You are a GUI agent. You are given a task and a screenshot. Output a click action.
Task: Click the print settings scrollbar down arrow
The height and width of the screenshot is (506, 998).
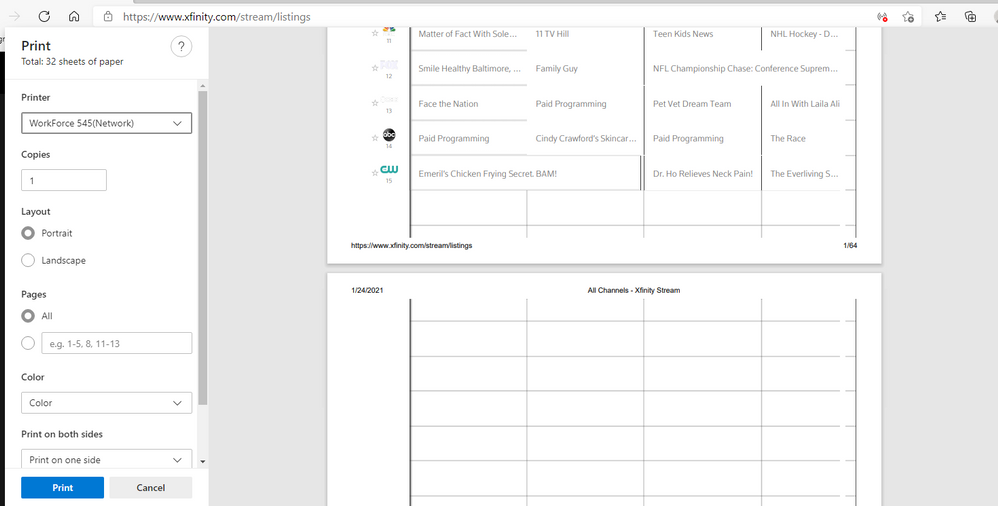tap(203, 462)
